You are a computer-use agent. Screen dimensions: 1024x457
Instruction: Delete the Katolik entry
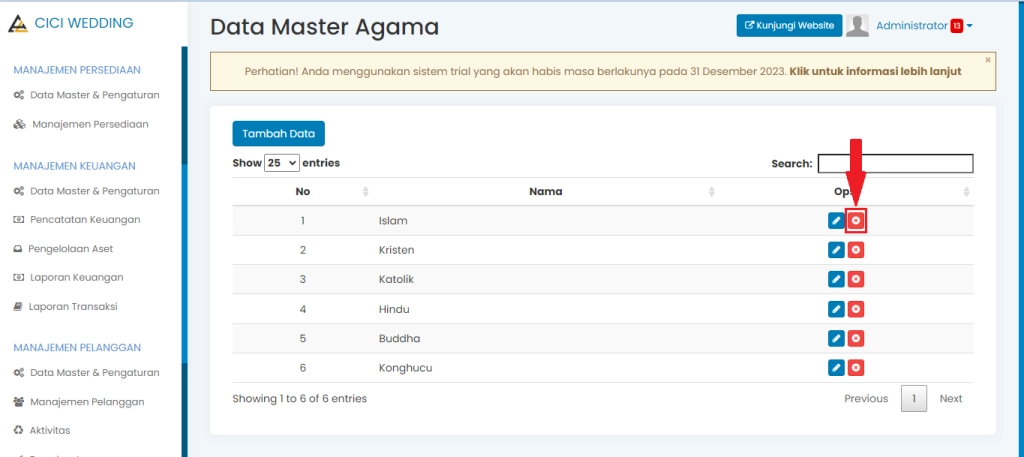[x=856, y=280]
